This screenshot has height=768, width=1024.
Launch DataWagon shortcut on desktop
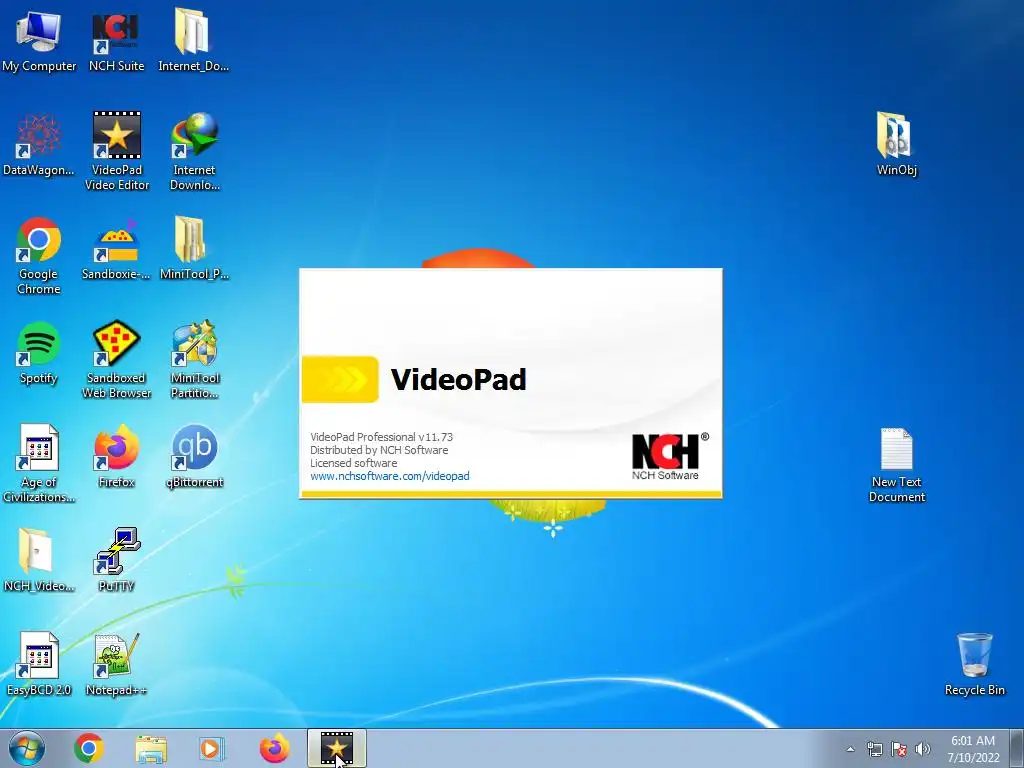click(x=39, y=144)
